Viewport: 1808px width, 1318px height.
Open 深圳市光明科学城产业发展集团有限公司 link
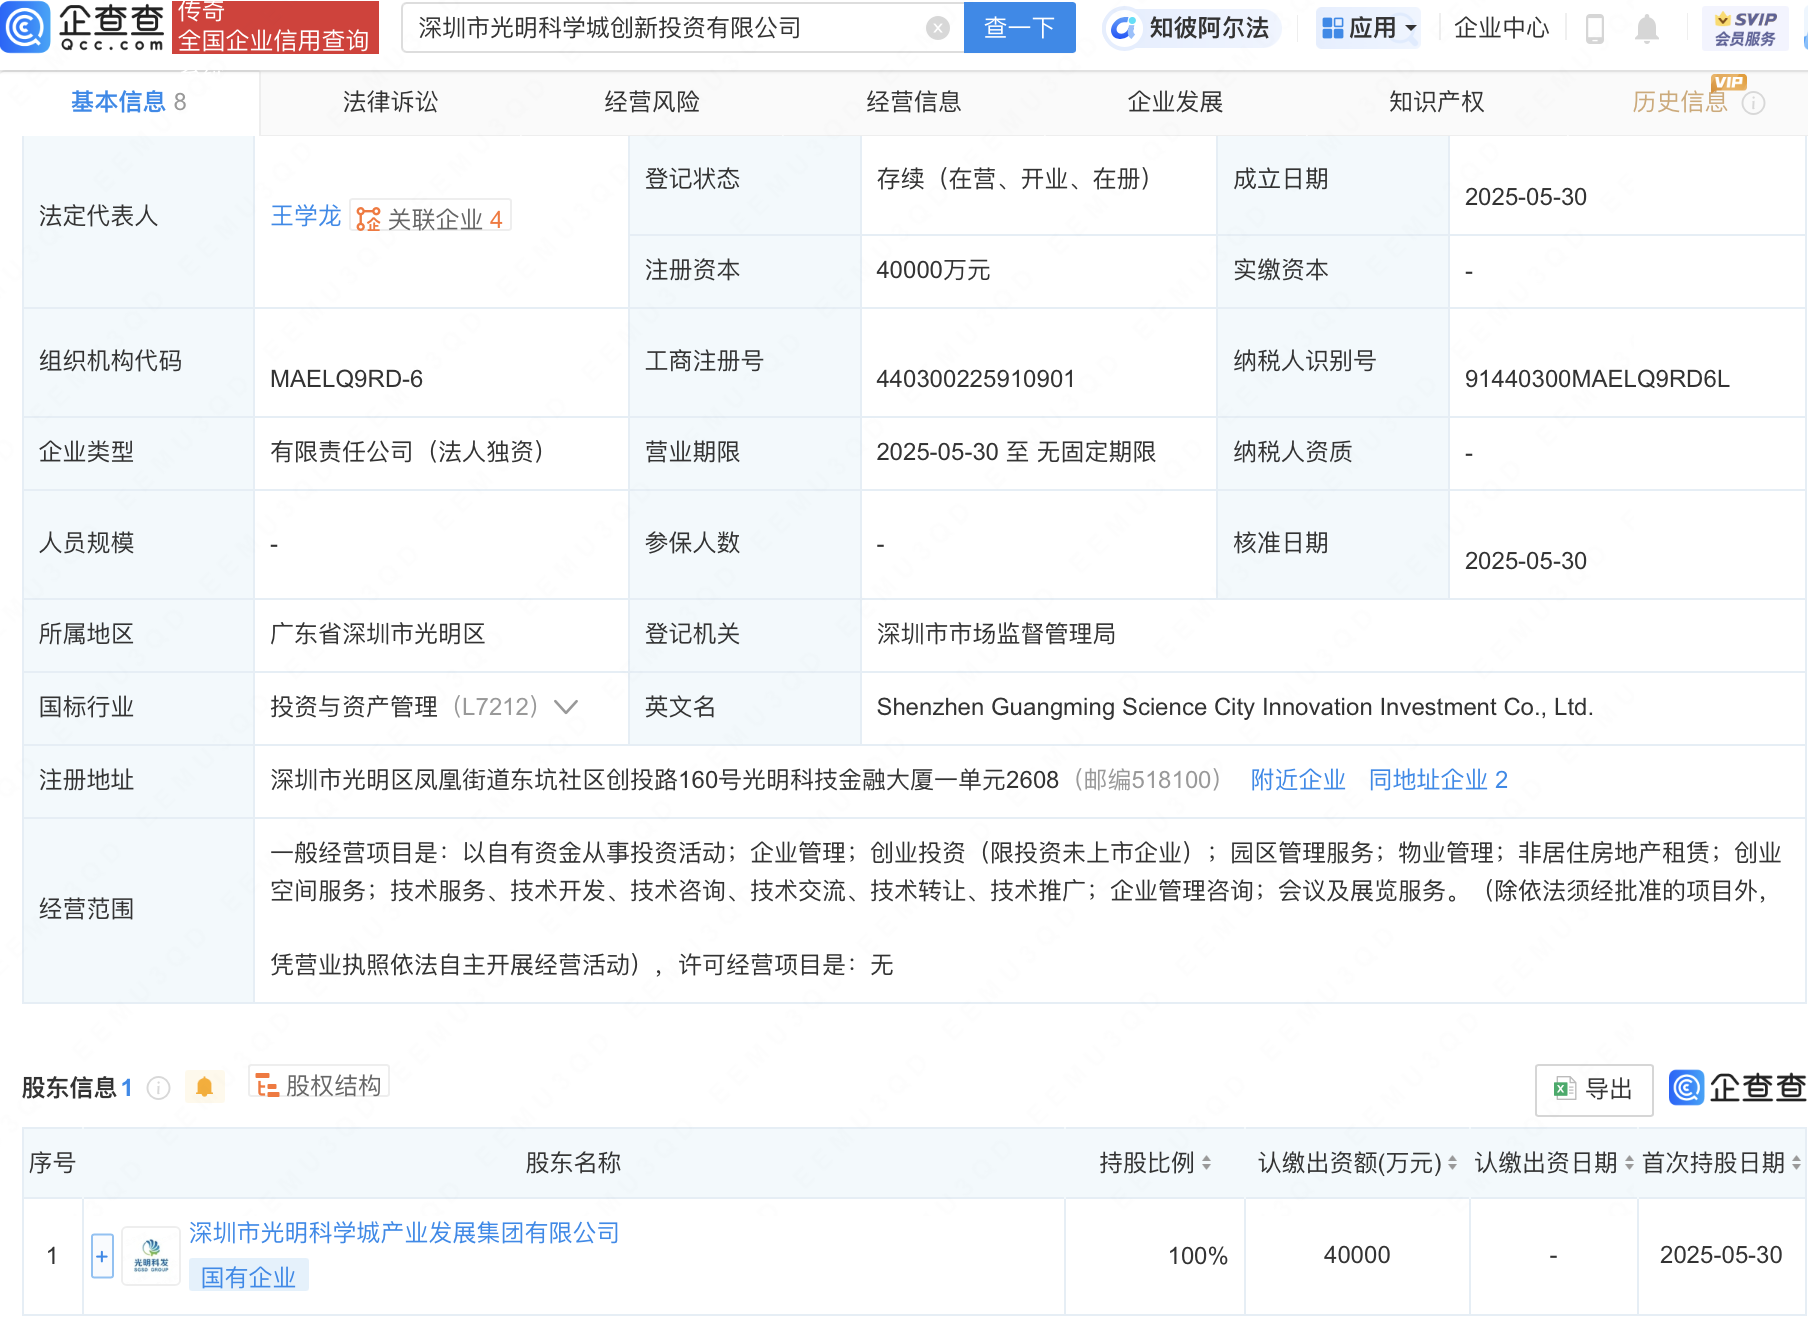404,1233
